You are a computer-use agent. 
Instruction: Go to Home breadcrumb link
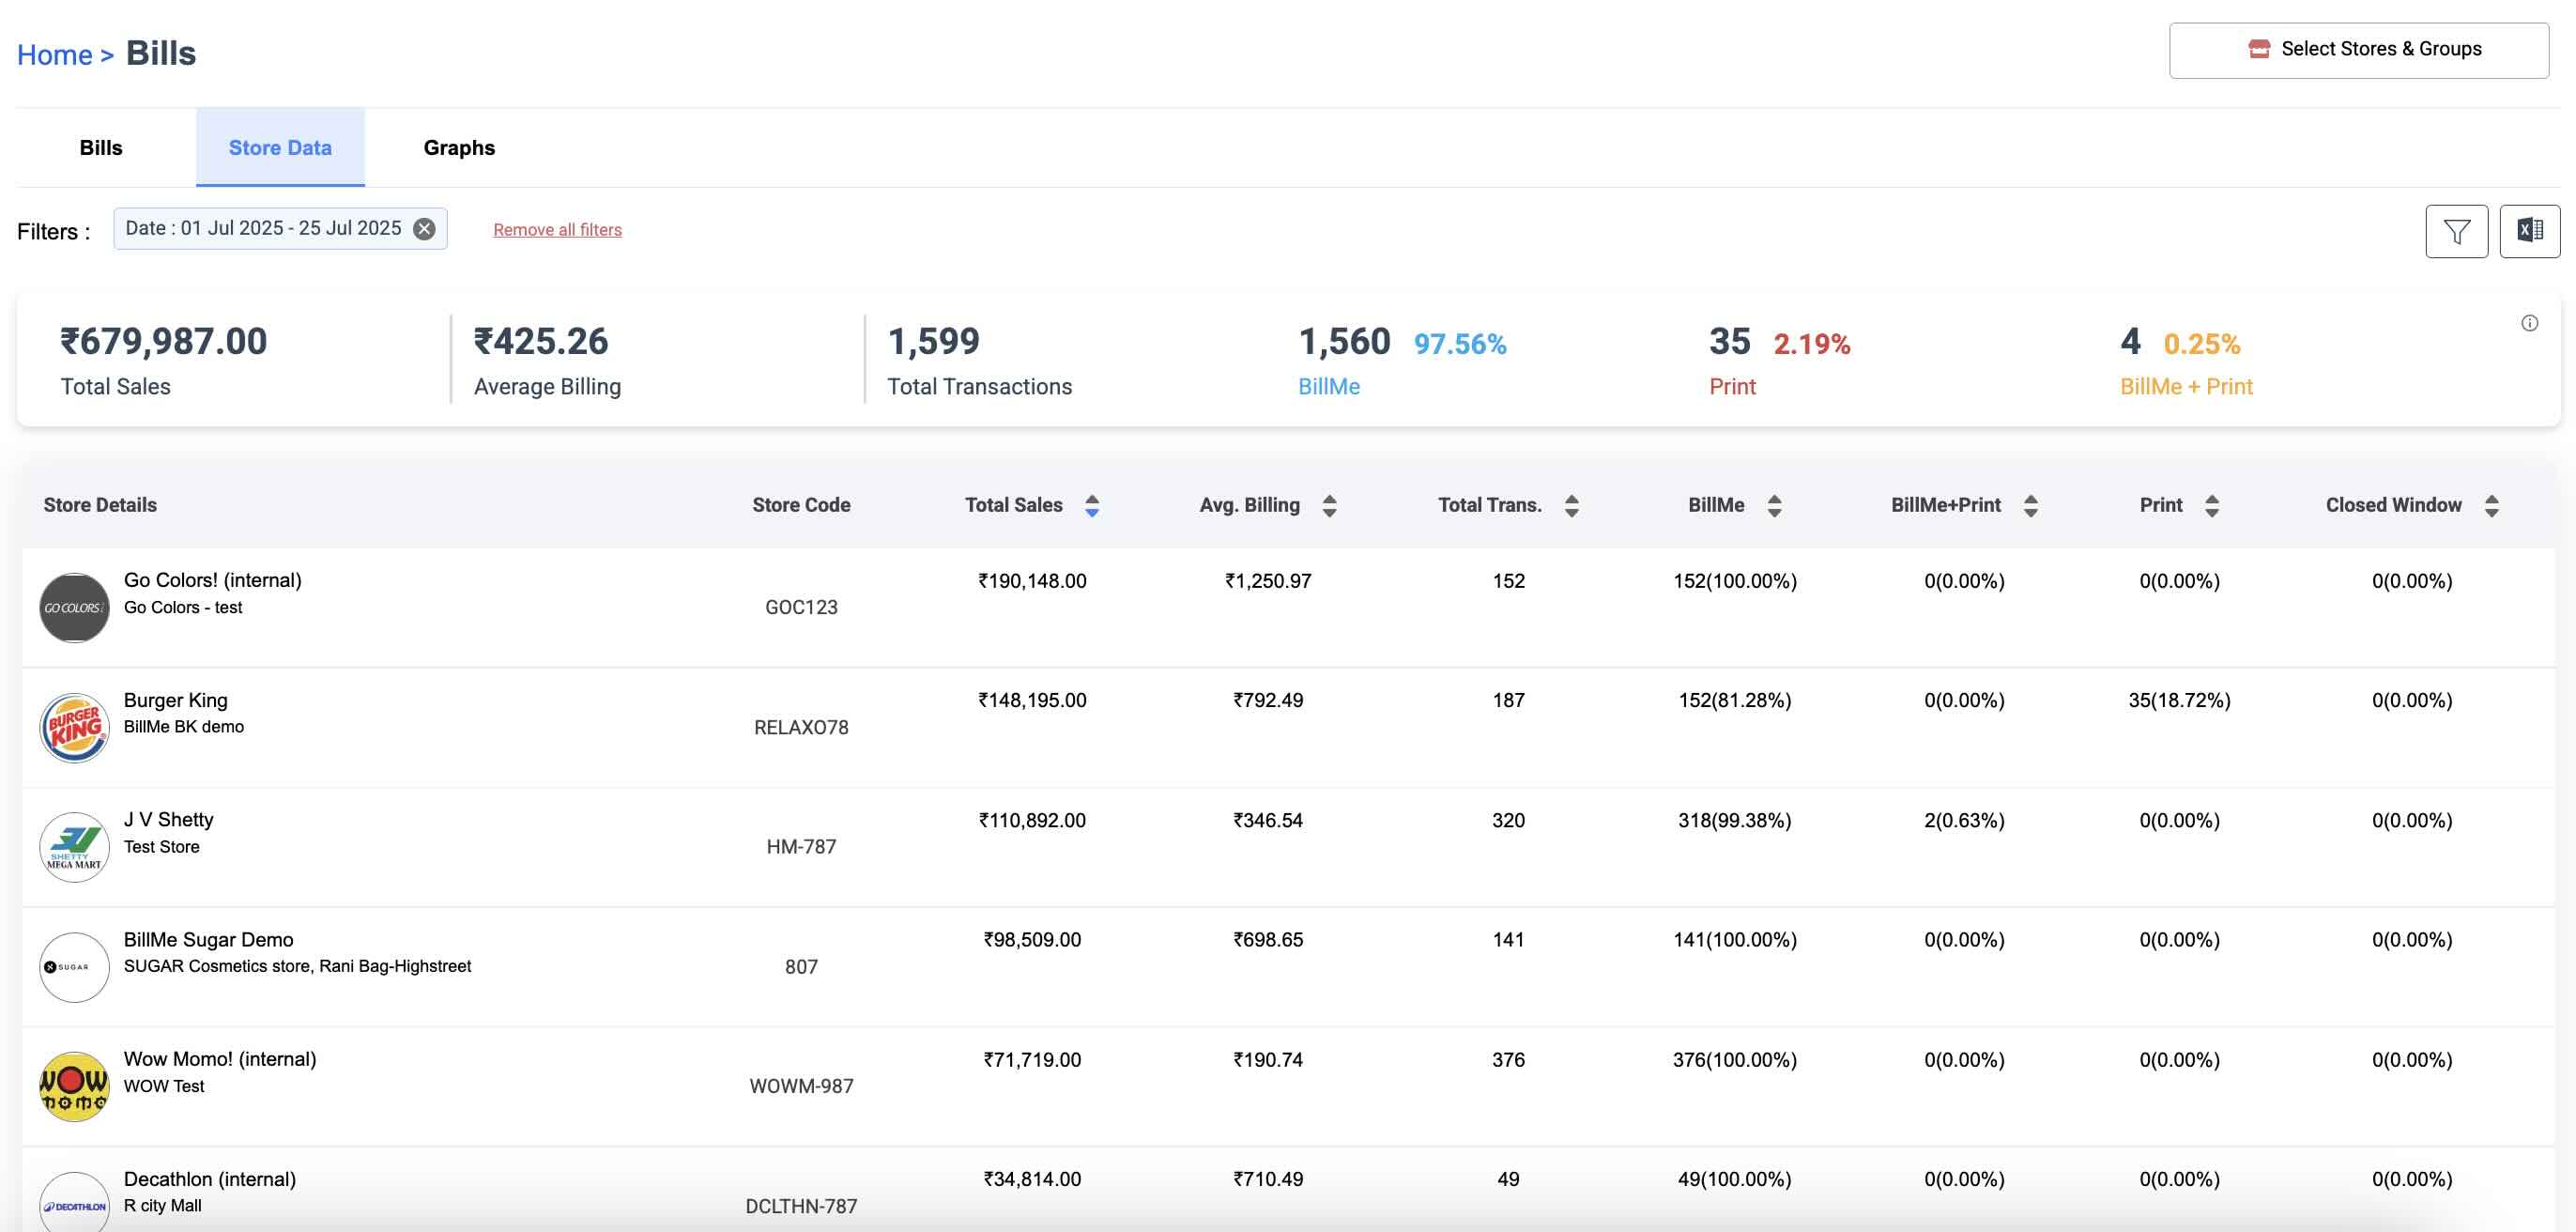pos(55,55)
